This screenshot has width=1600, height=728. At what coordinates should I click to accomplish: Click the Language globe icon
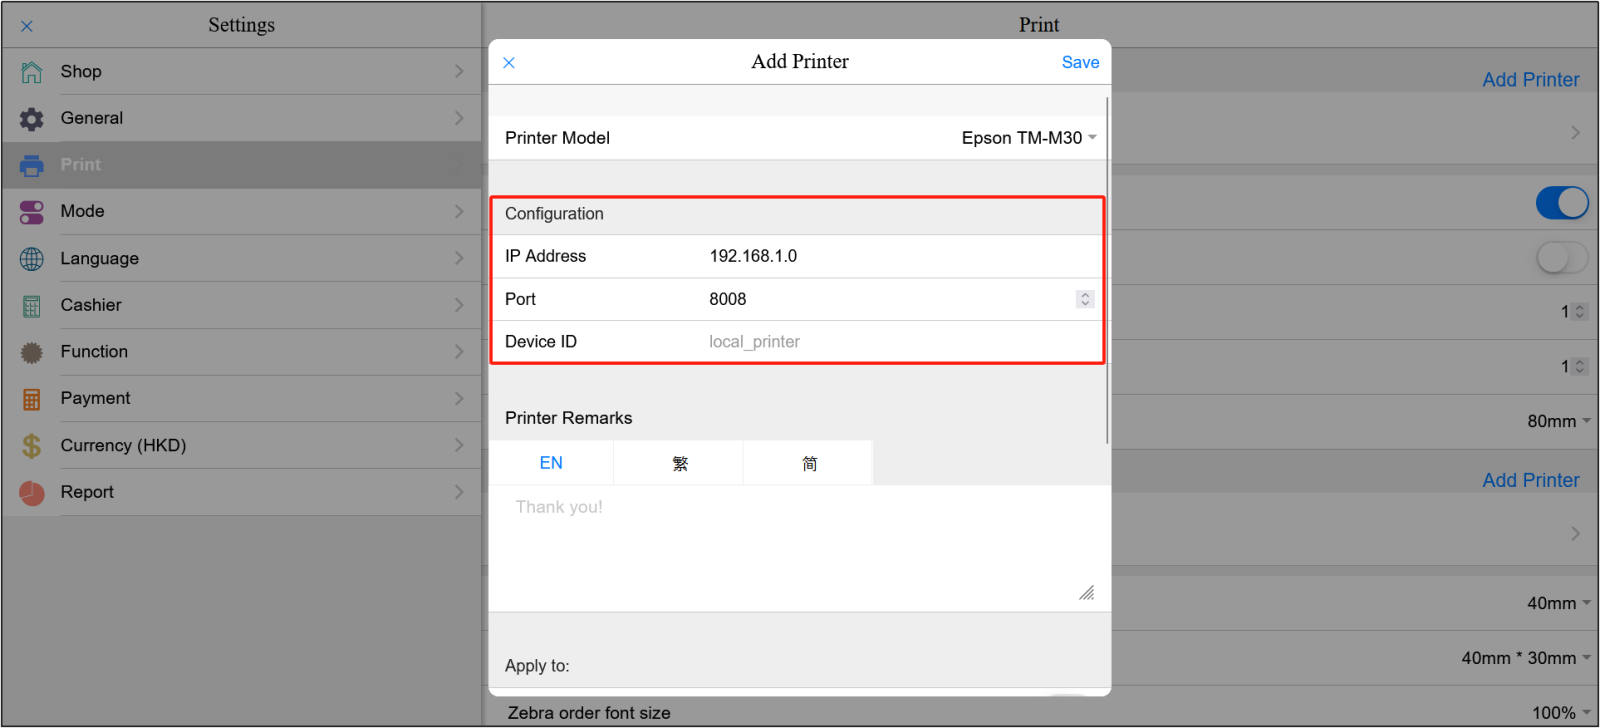[32, 259]
